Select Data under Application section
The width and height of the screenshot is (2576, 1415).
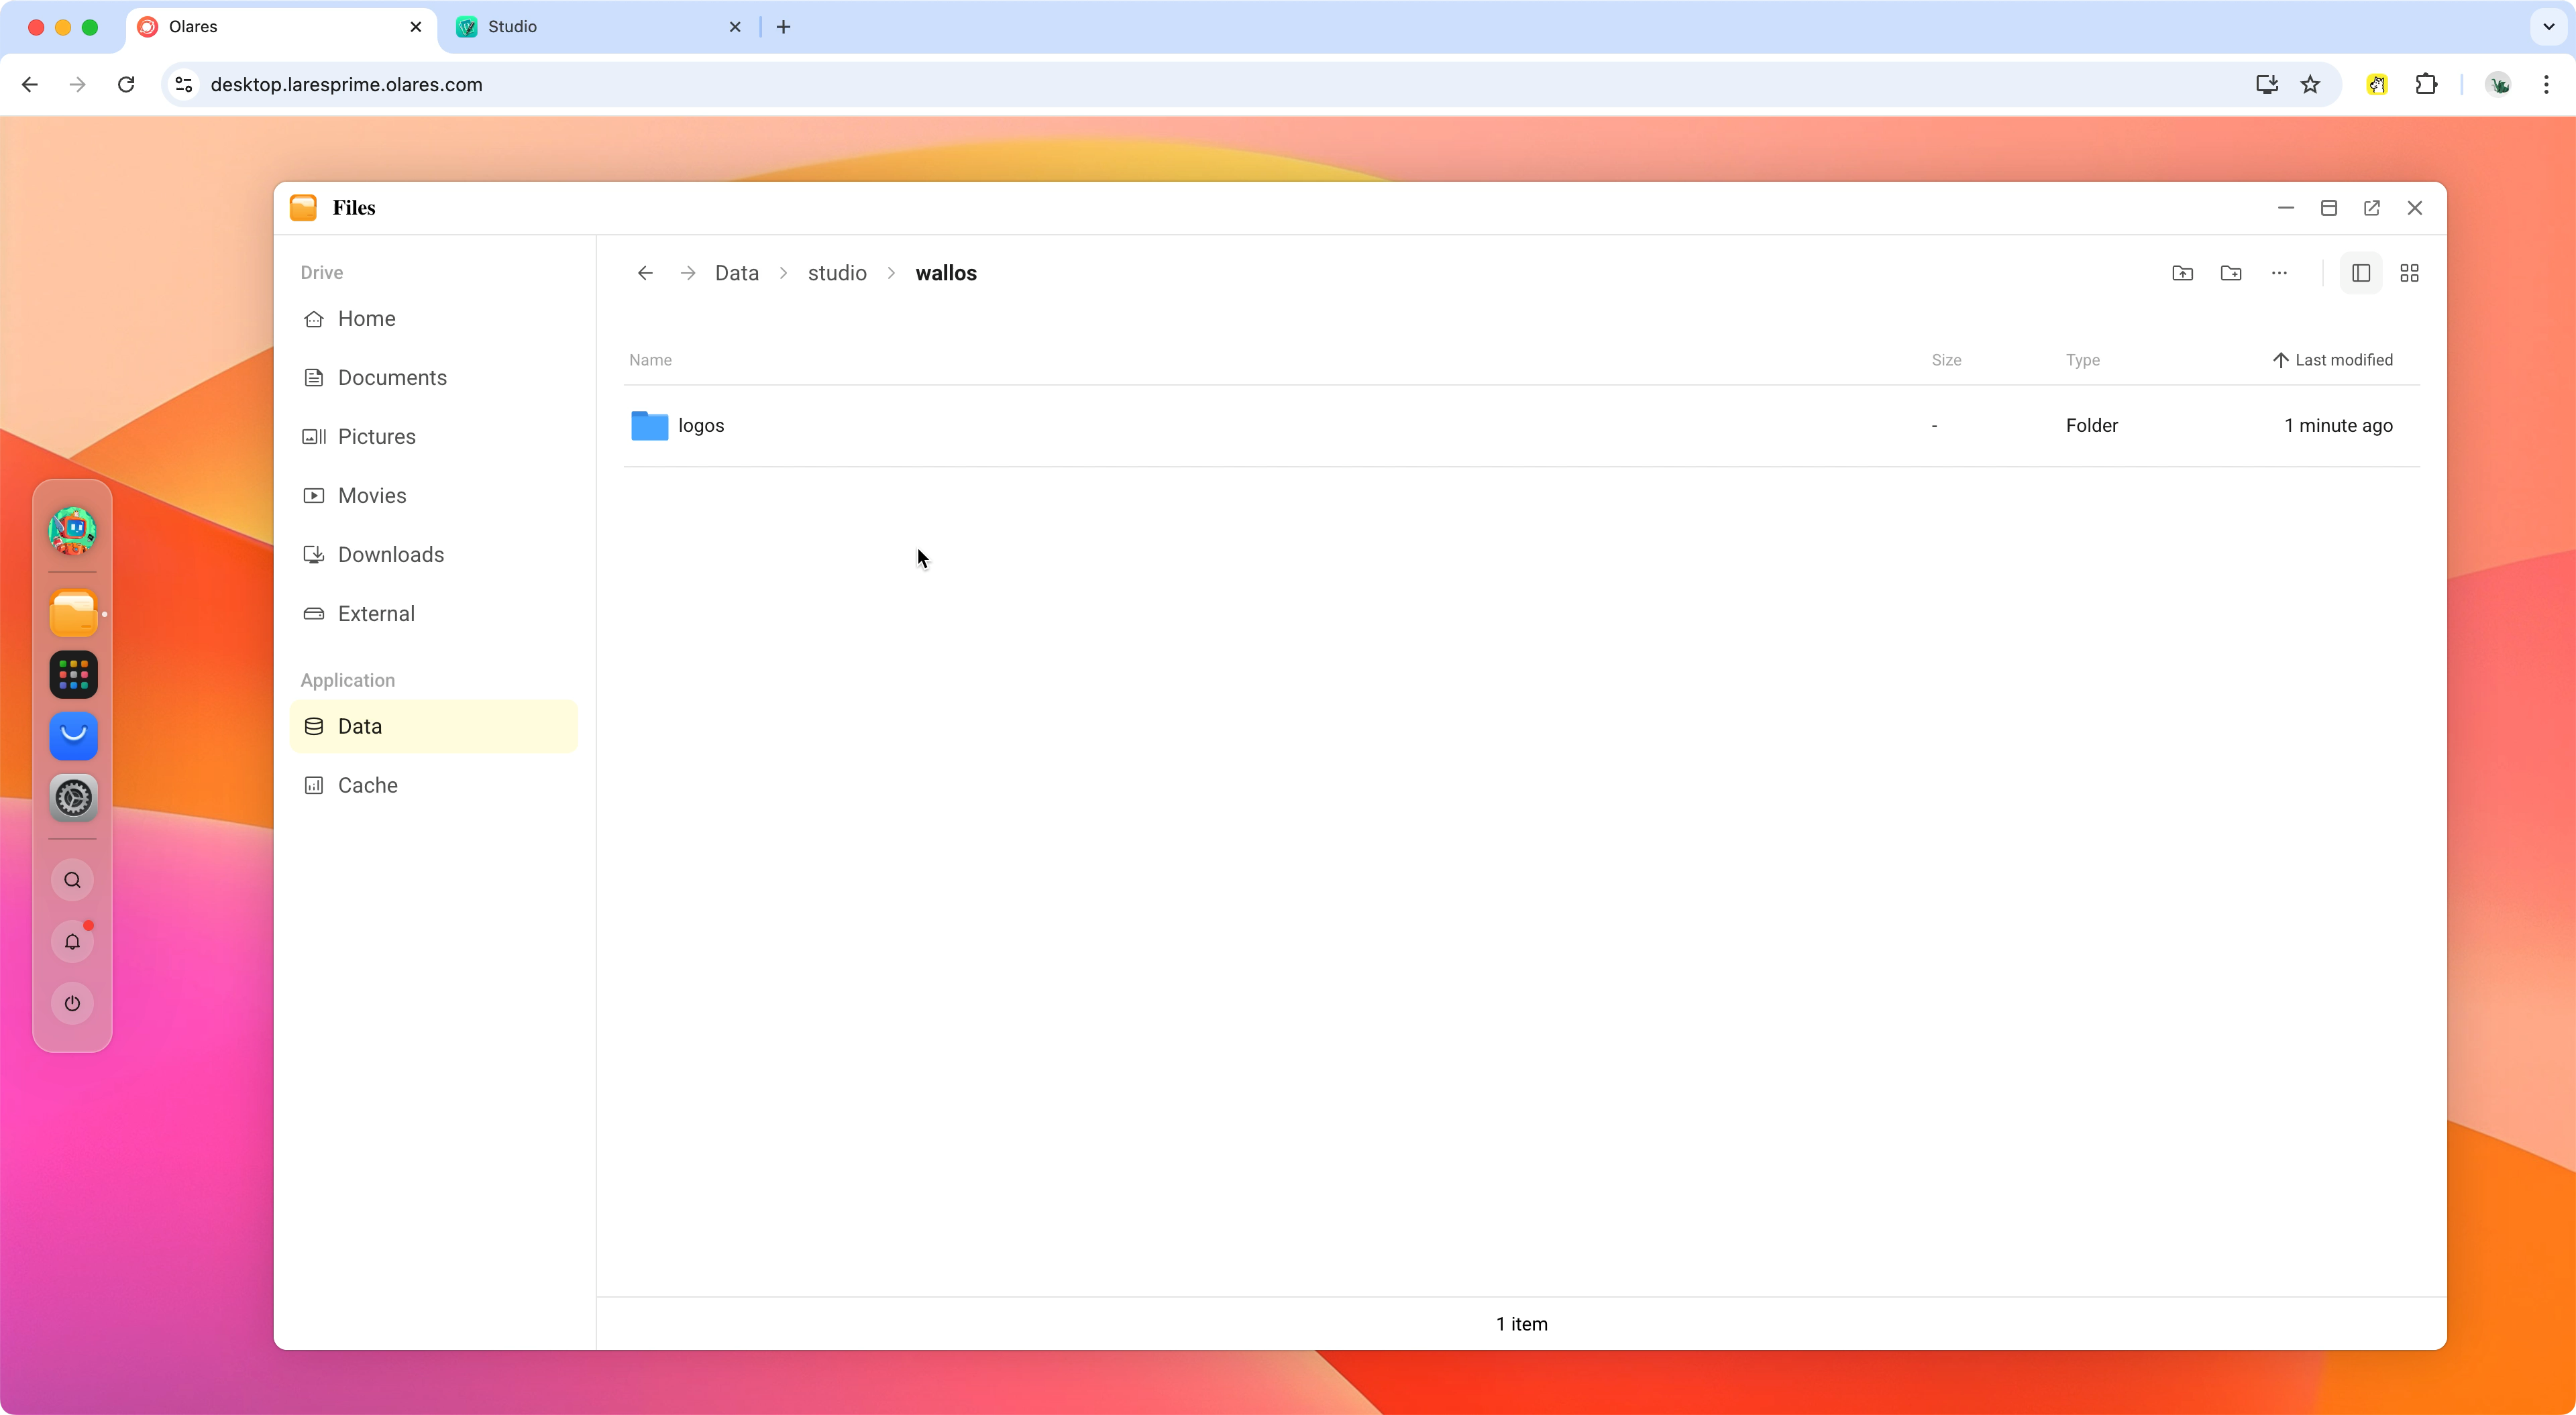tap(358, 726)
